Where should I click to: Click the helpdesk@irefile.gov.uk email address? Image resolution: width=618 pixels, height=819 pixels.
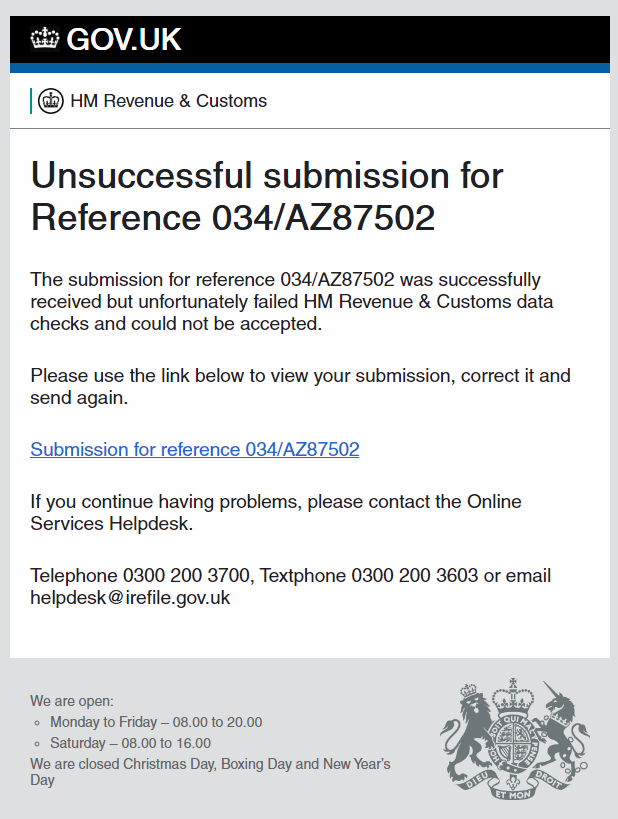pyautogui.click(x=130, y=598)
